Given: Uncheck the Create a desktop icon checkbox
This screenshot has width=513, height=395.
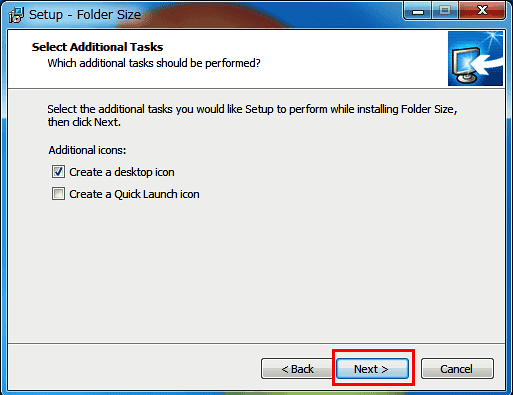Looking at the screenshot, I should click(x=58, y=172).
